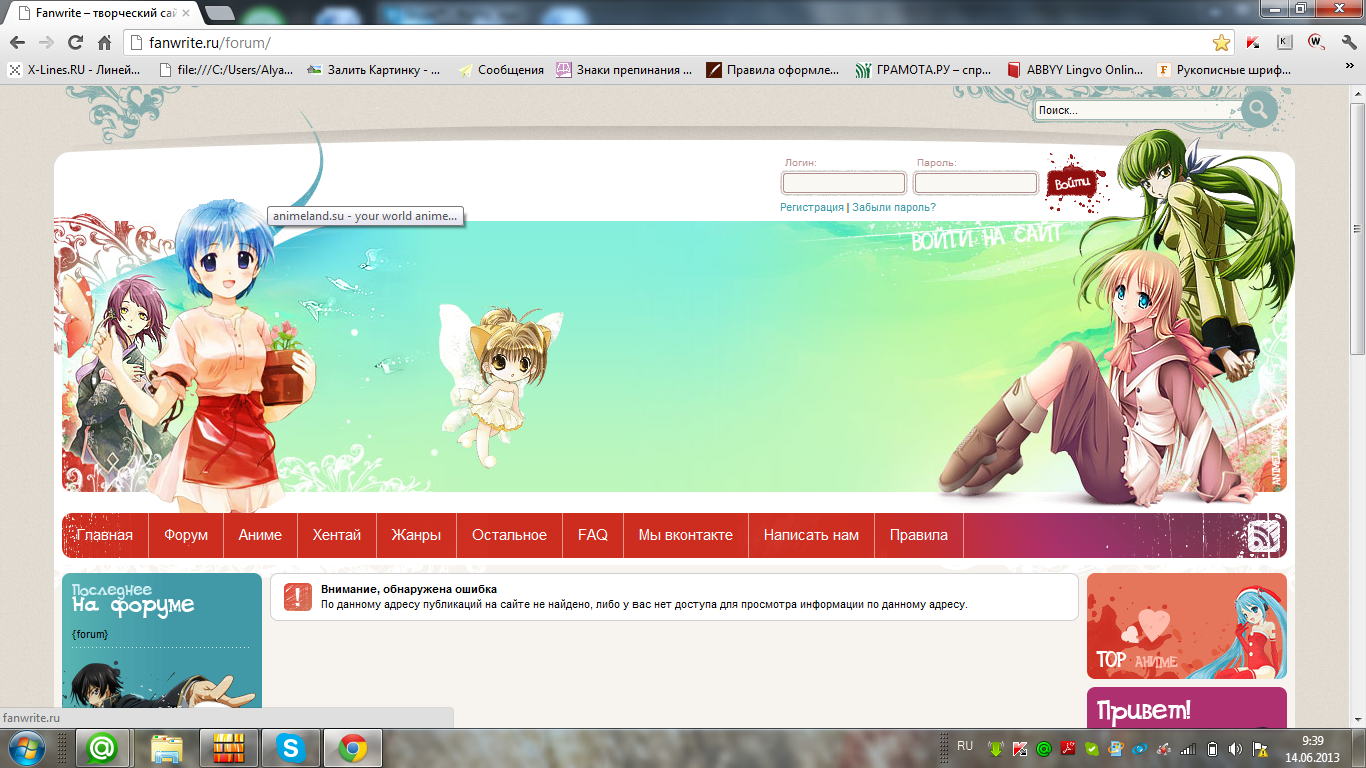Screen dimensions: 1366x768
Task: Click the RU language indicator
Action: 965,746
